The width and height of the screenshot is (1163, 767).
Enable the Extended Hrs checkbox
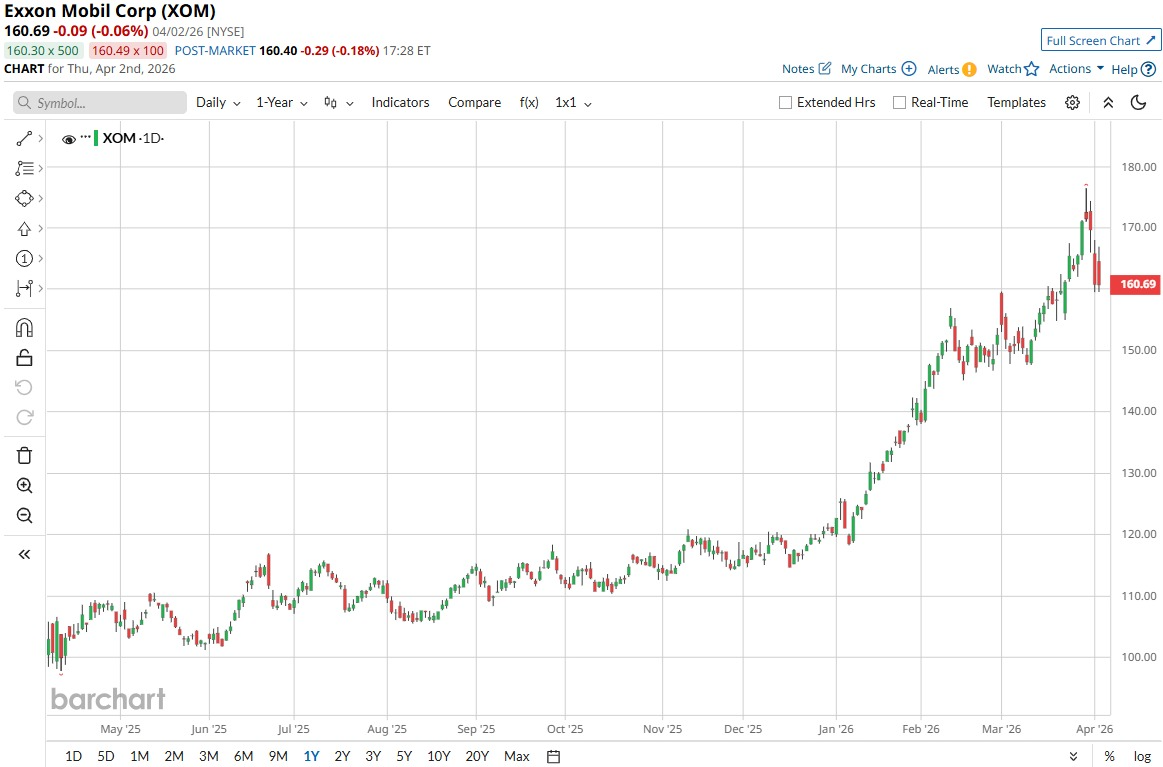point(785,102)
